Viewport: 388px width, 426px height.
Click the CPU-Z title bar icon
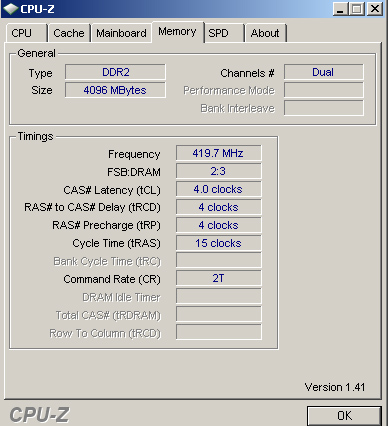tap(10, 9)
